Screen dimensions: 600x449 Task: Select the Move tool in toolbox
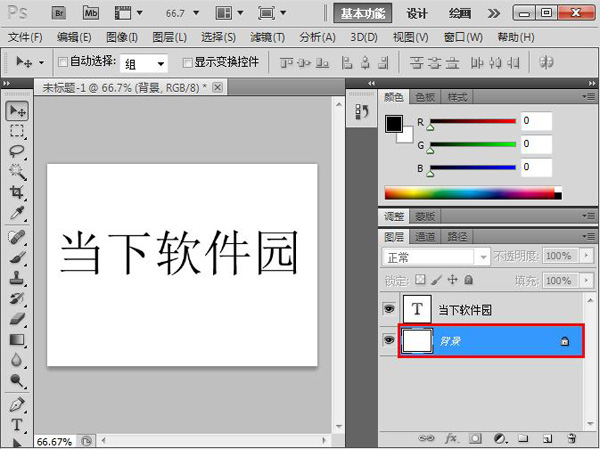(17, 111)
